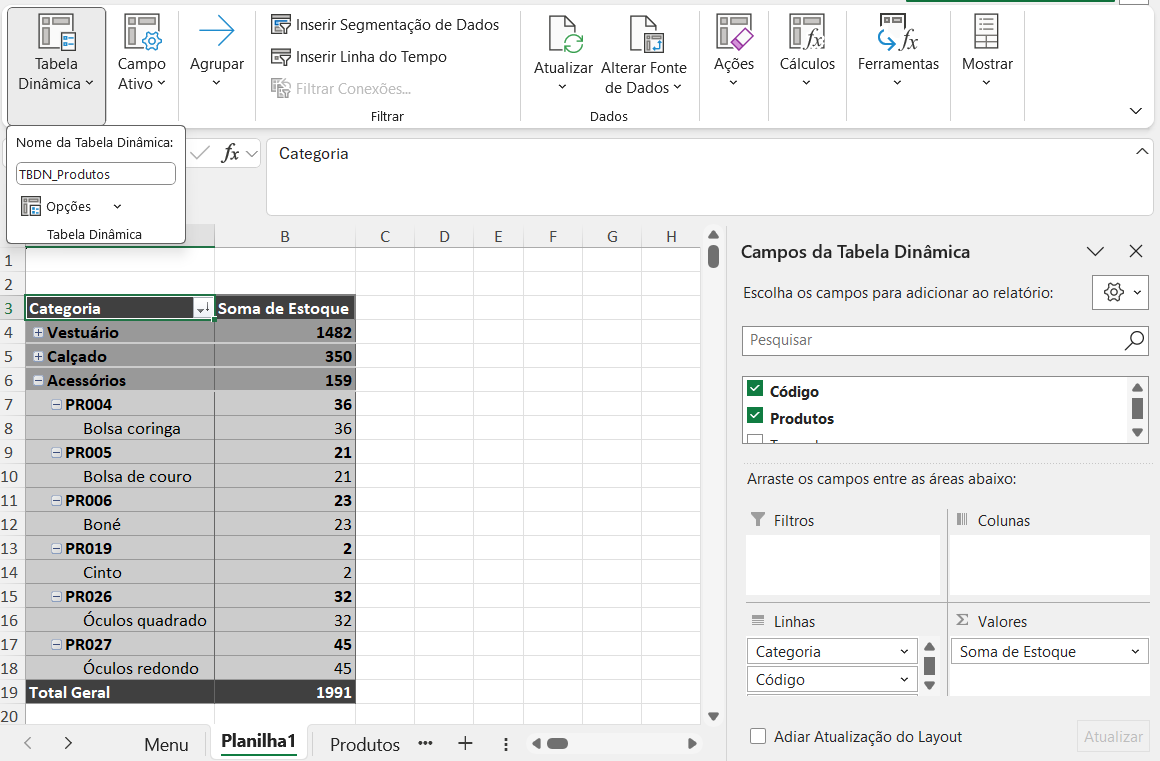Click Inserir Segmentação de Dados
The image size is (1160, 761).
(x=385, y=25)
